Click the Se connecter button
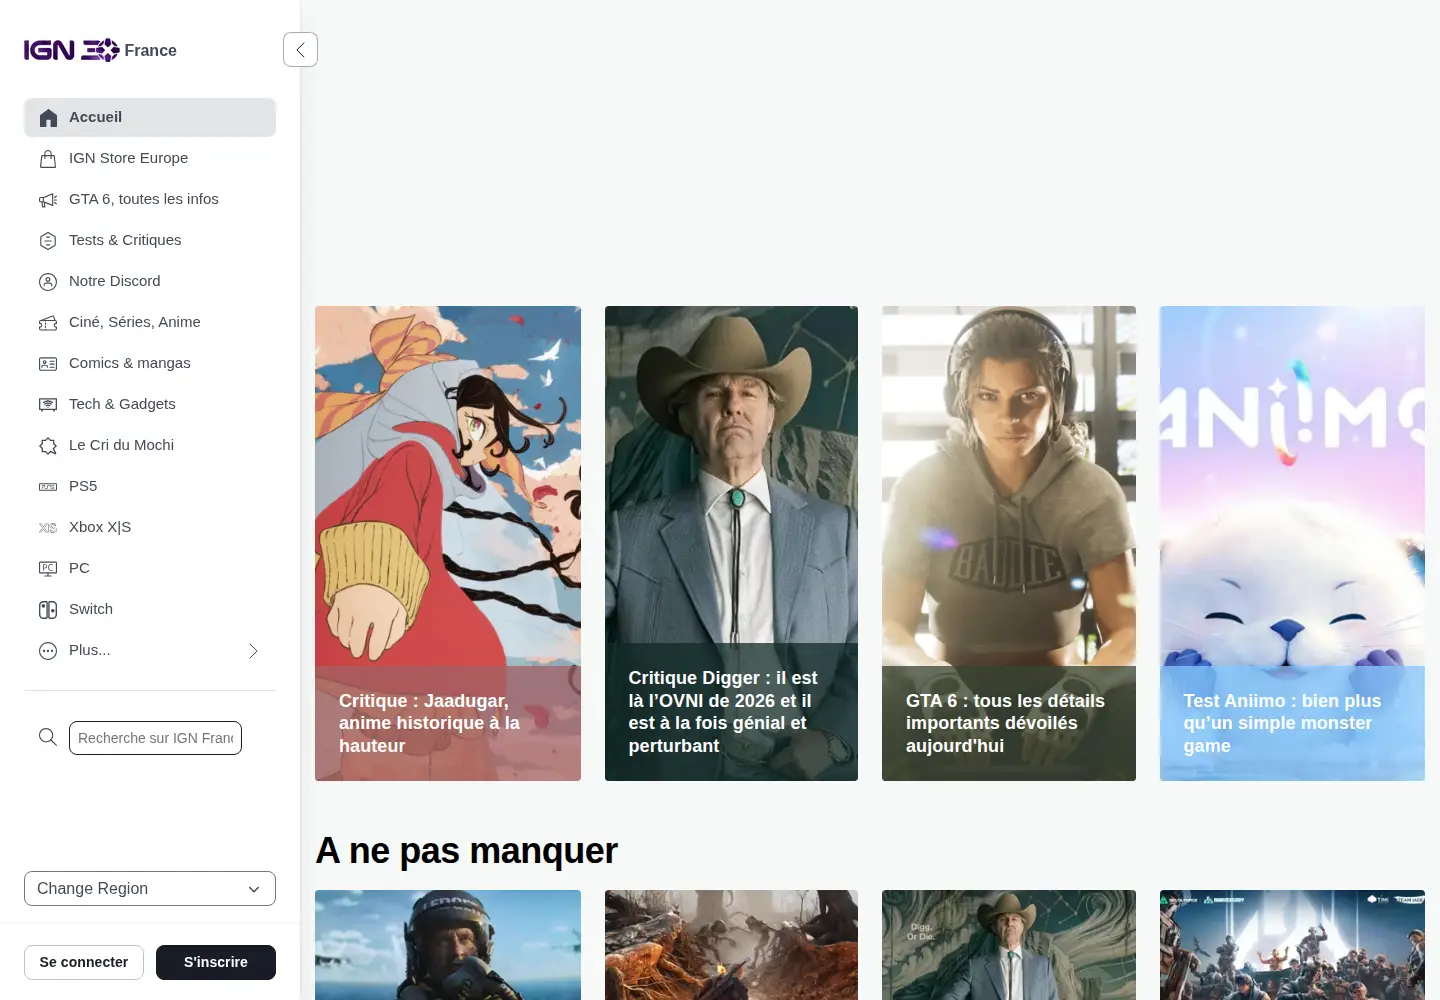 [x=84, y=962]
